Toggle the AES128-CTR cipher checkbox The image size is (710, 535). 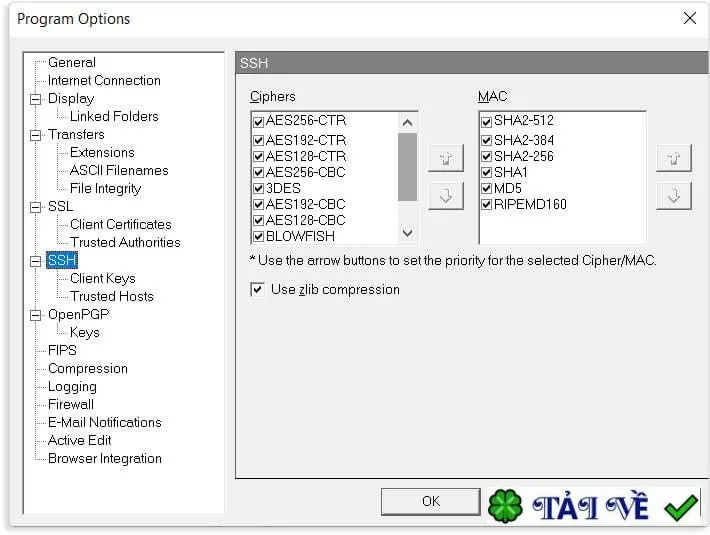pos(259,157)
